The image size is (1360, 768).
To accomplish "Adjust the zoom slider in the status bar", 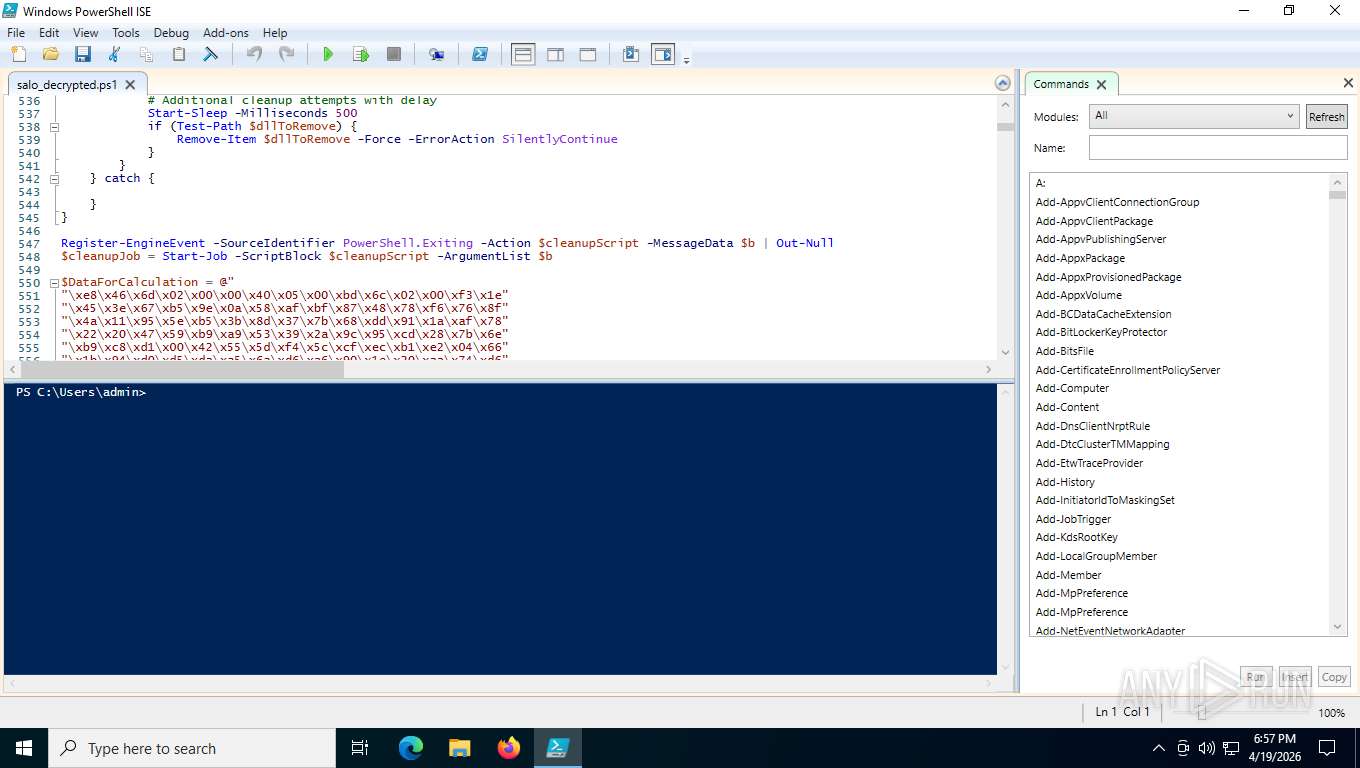I will 1202,713.
